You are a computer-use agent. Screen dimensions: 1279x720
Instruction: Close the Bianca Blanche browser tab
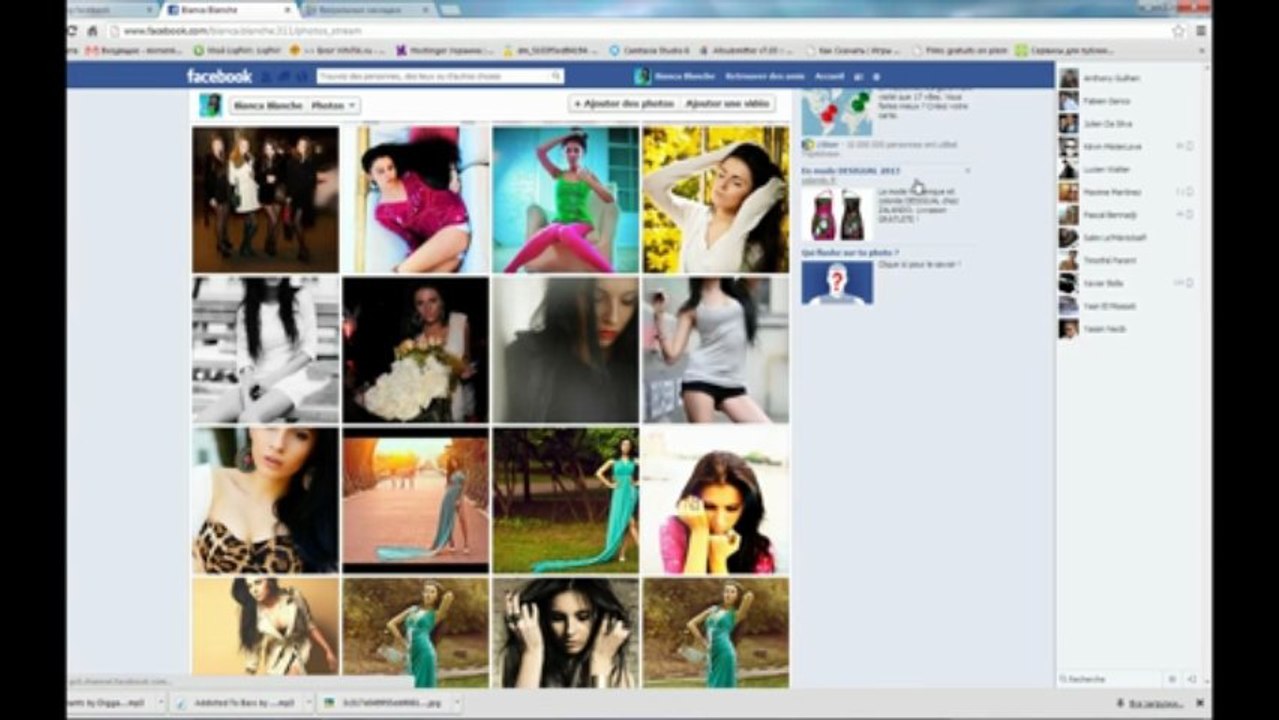tap(289, 10)
